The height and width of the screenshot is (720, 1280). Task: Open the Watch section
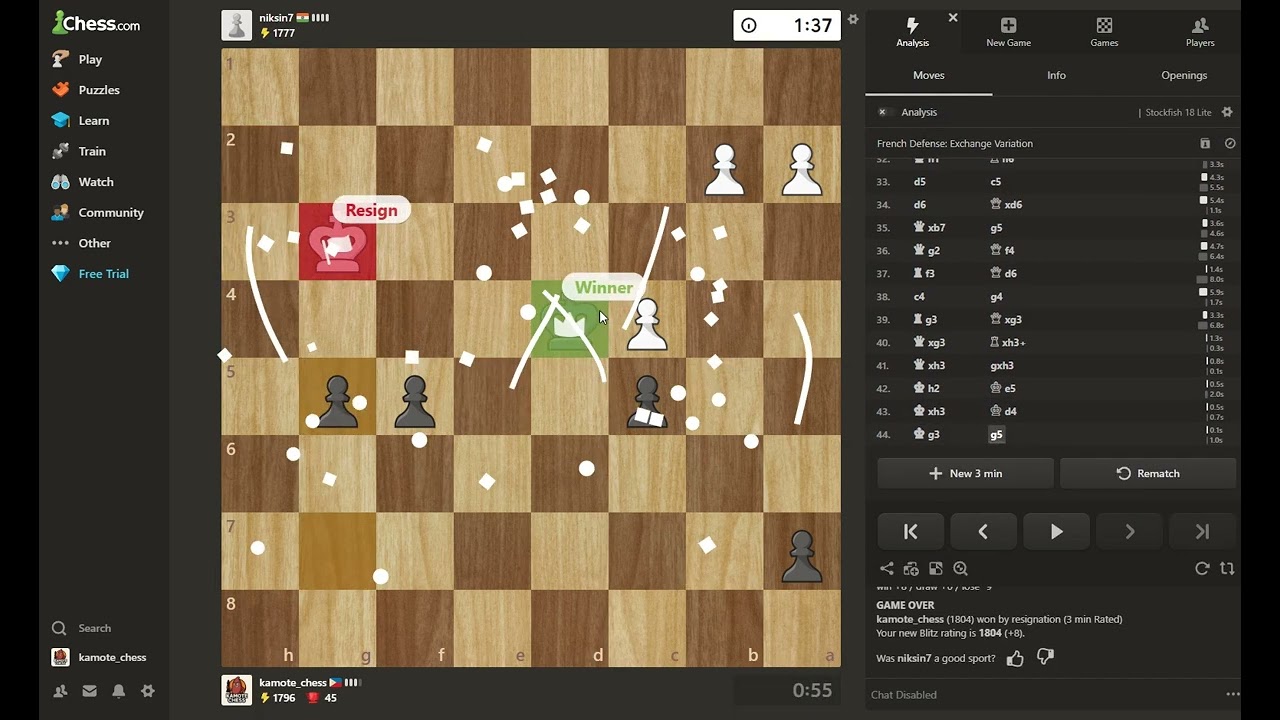pyautogui.click(x=83, y=182)
